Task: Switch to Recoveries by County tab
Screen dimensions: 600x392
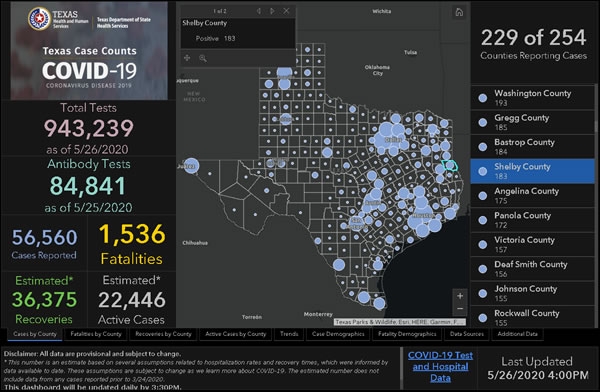Action: [163, 334]
